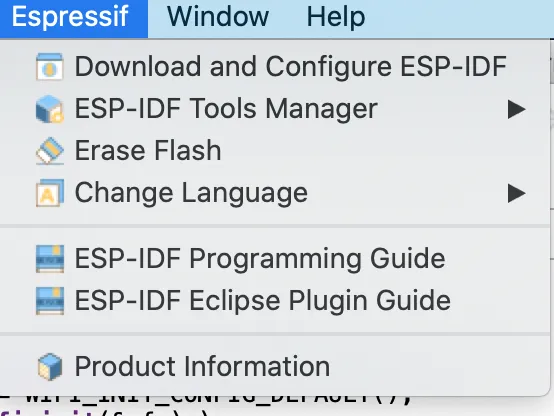This screenshot has width=554, height=416.
Task: Choose Download and Configure ESP-IDF
Action: pyautogui.click(x=275, y=66)
